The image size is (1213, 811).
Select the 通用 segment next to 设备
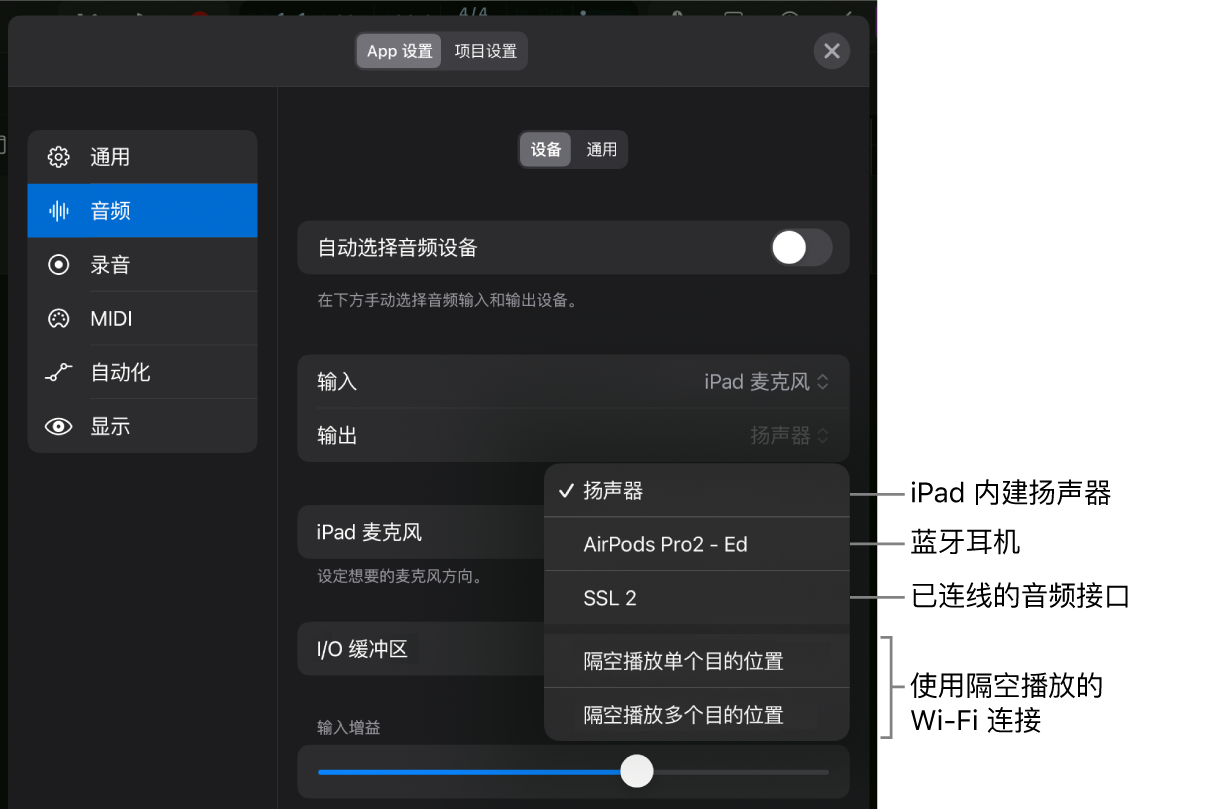(x=601, y=150)
